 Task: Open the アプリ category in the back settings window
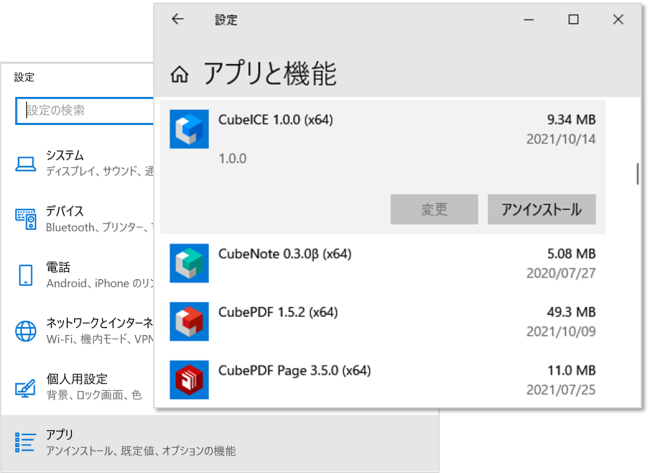pos(220,442)
